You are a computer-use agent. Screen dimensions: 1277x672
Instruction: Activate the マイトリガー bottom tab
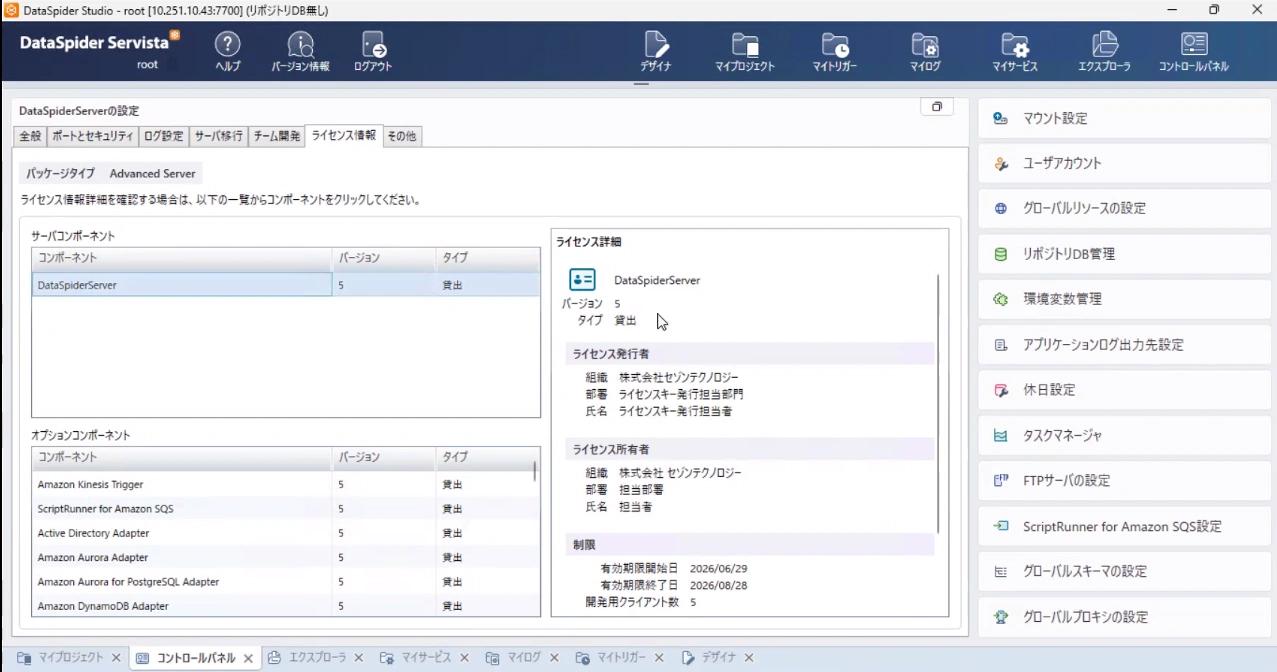[x=622, y=658]
